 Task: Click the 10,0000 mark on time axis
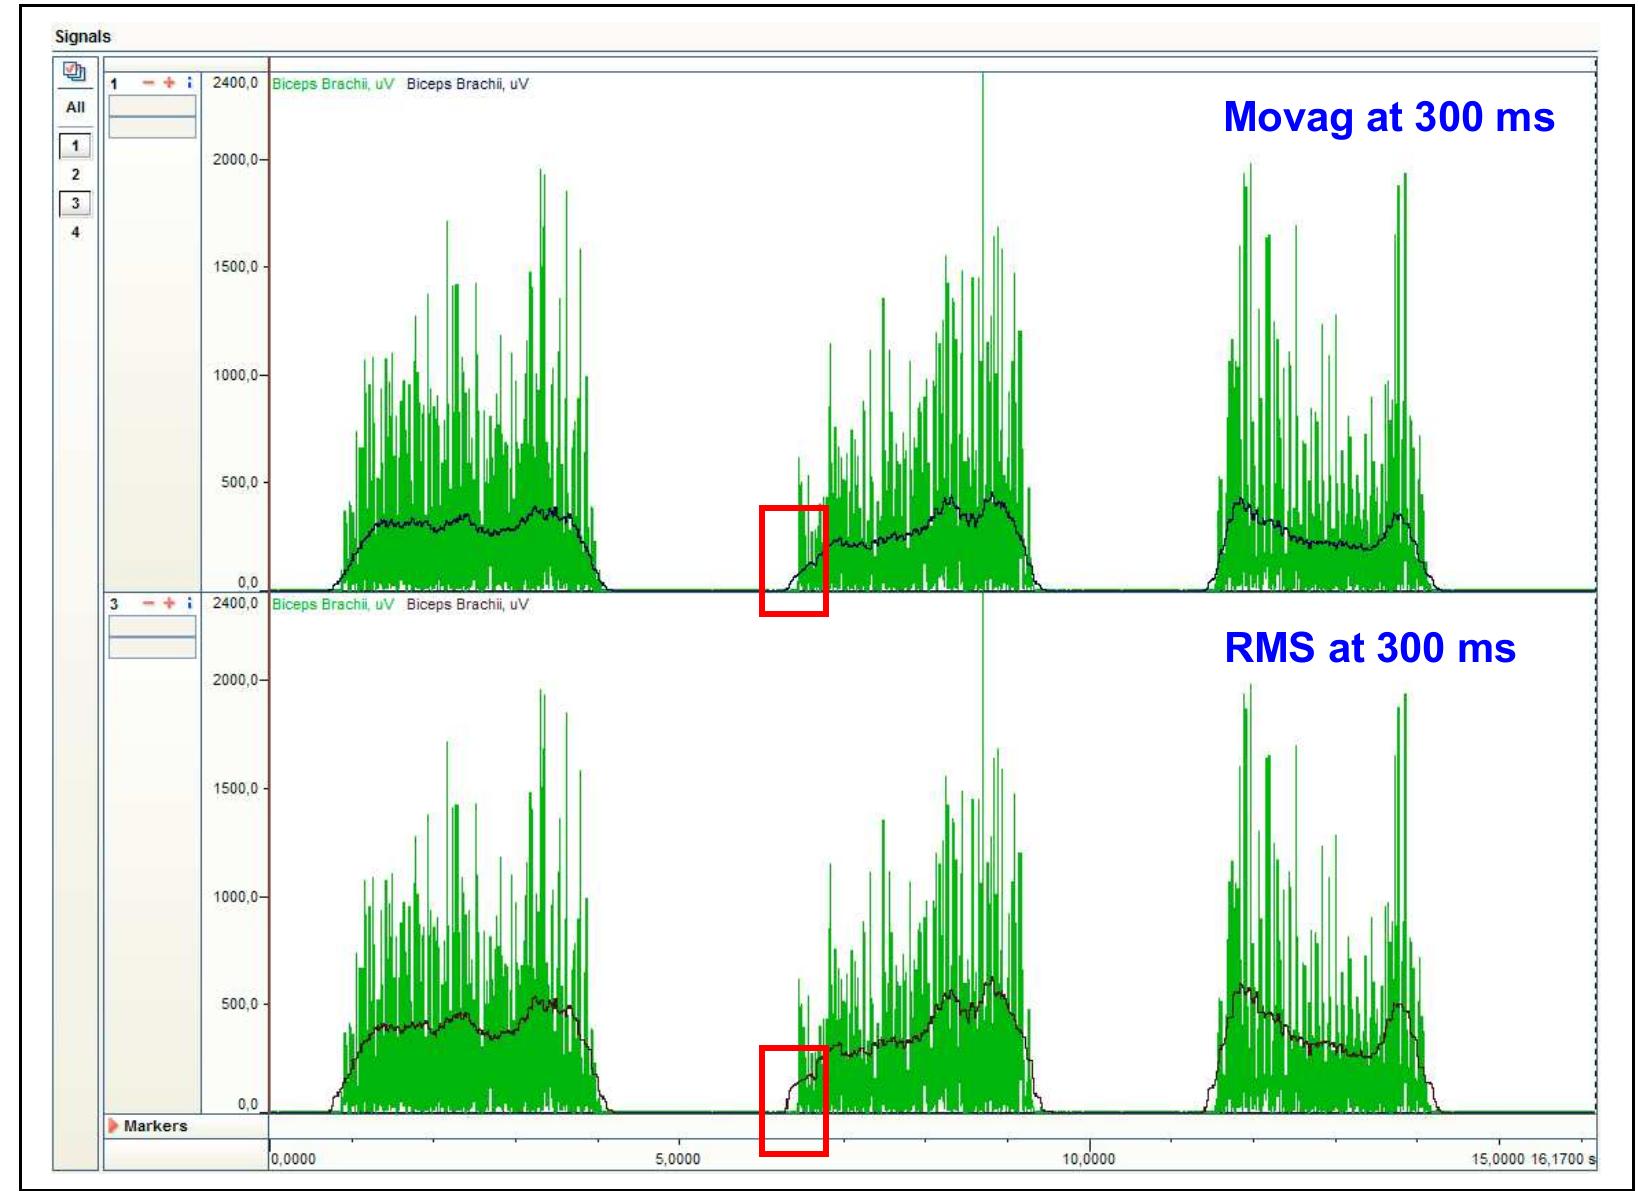tap(1089, 1159)
